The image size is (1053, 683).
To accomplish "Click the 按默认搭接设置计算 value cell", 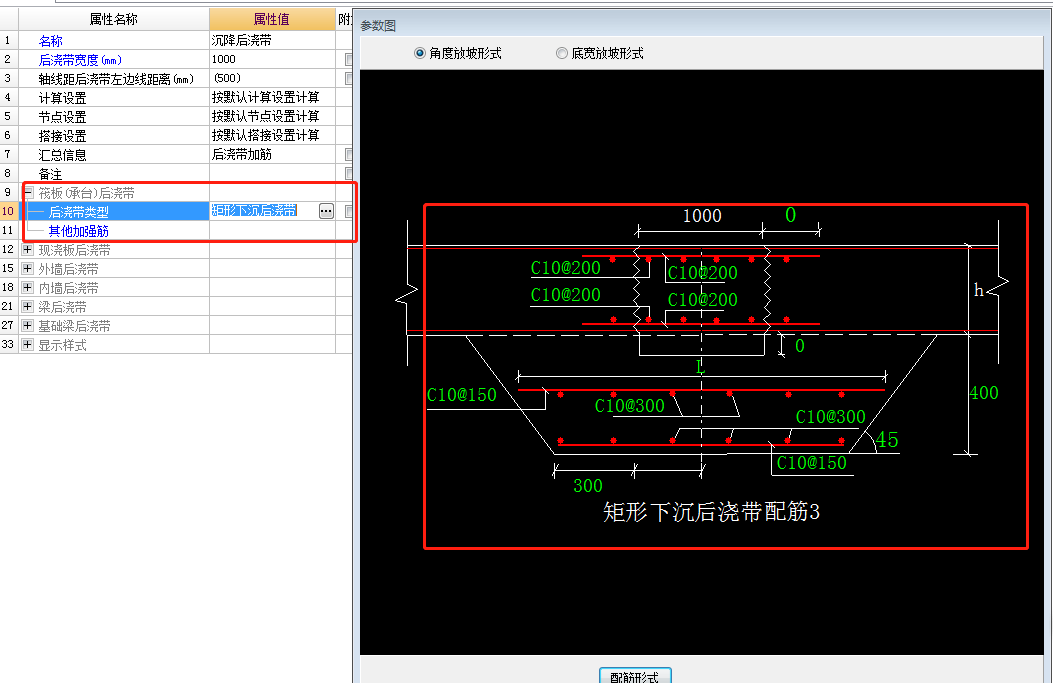I will click(273, 135).
